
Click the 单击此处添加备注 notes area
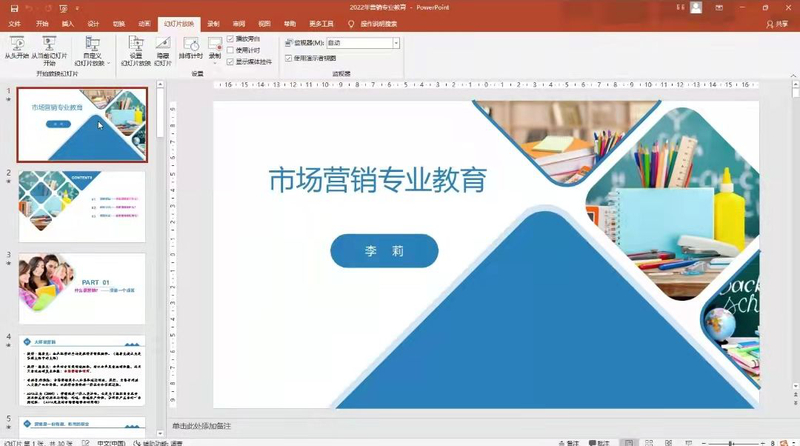point(202,426)
